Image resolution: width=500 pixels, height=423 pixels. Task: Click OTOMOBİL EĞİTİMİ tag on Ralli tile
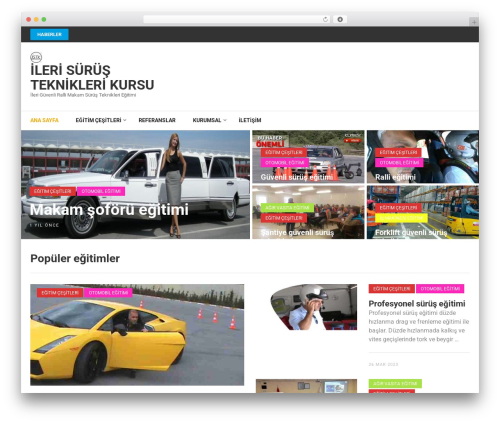click(x=399, y=163)
